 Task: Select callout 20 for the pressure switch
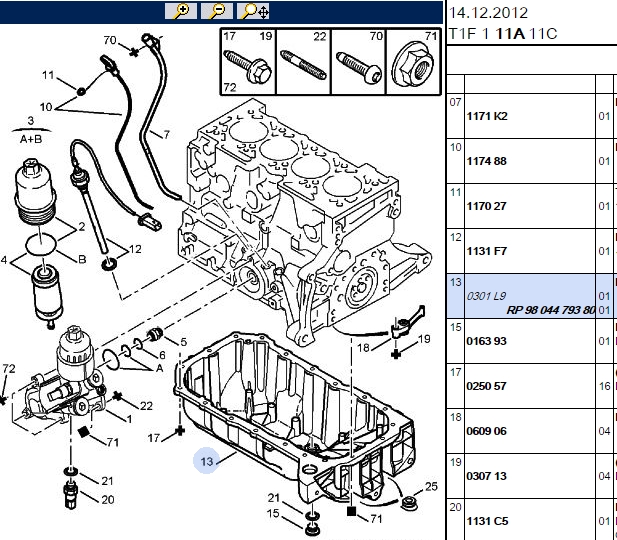(x=107, y=499)
